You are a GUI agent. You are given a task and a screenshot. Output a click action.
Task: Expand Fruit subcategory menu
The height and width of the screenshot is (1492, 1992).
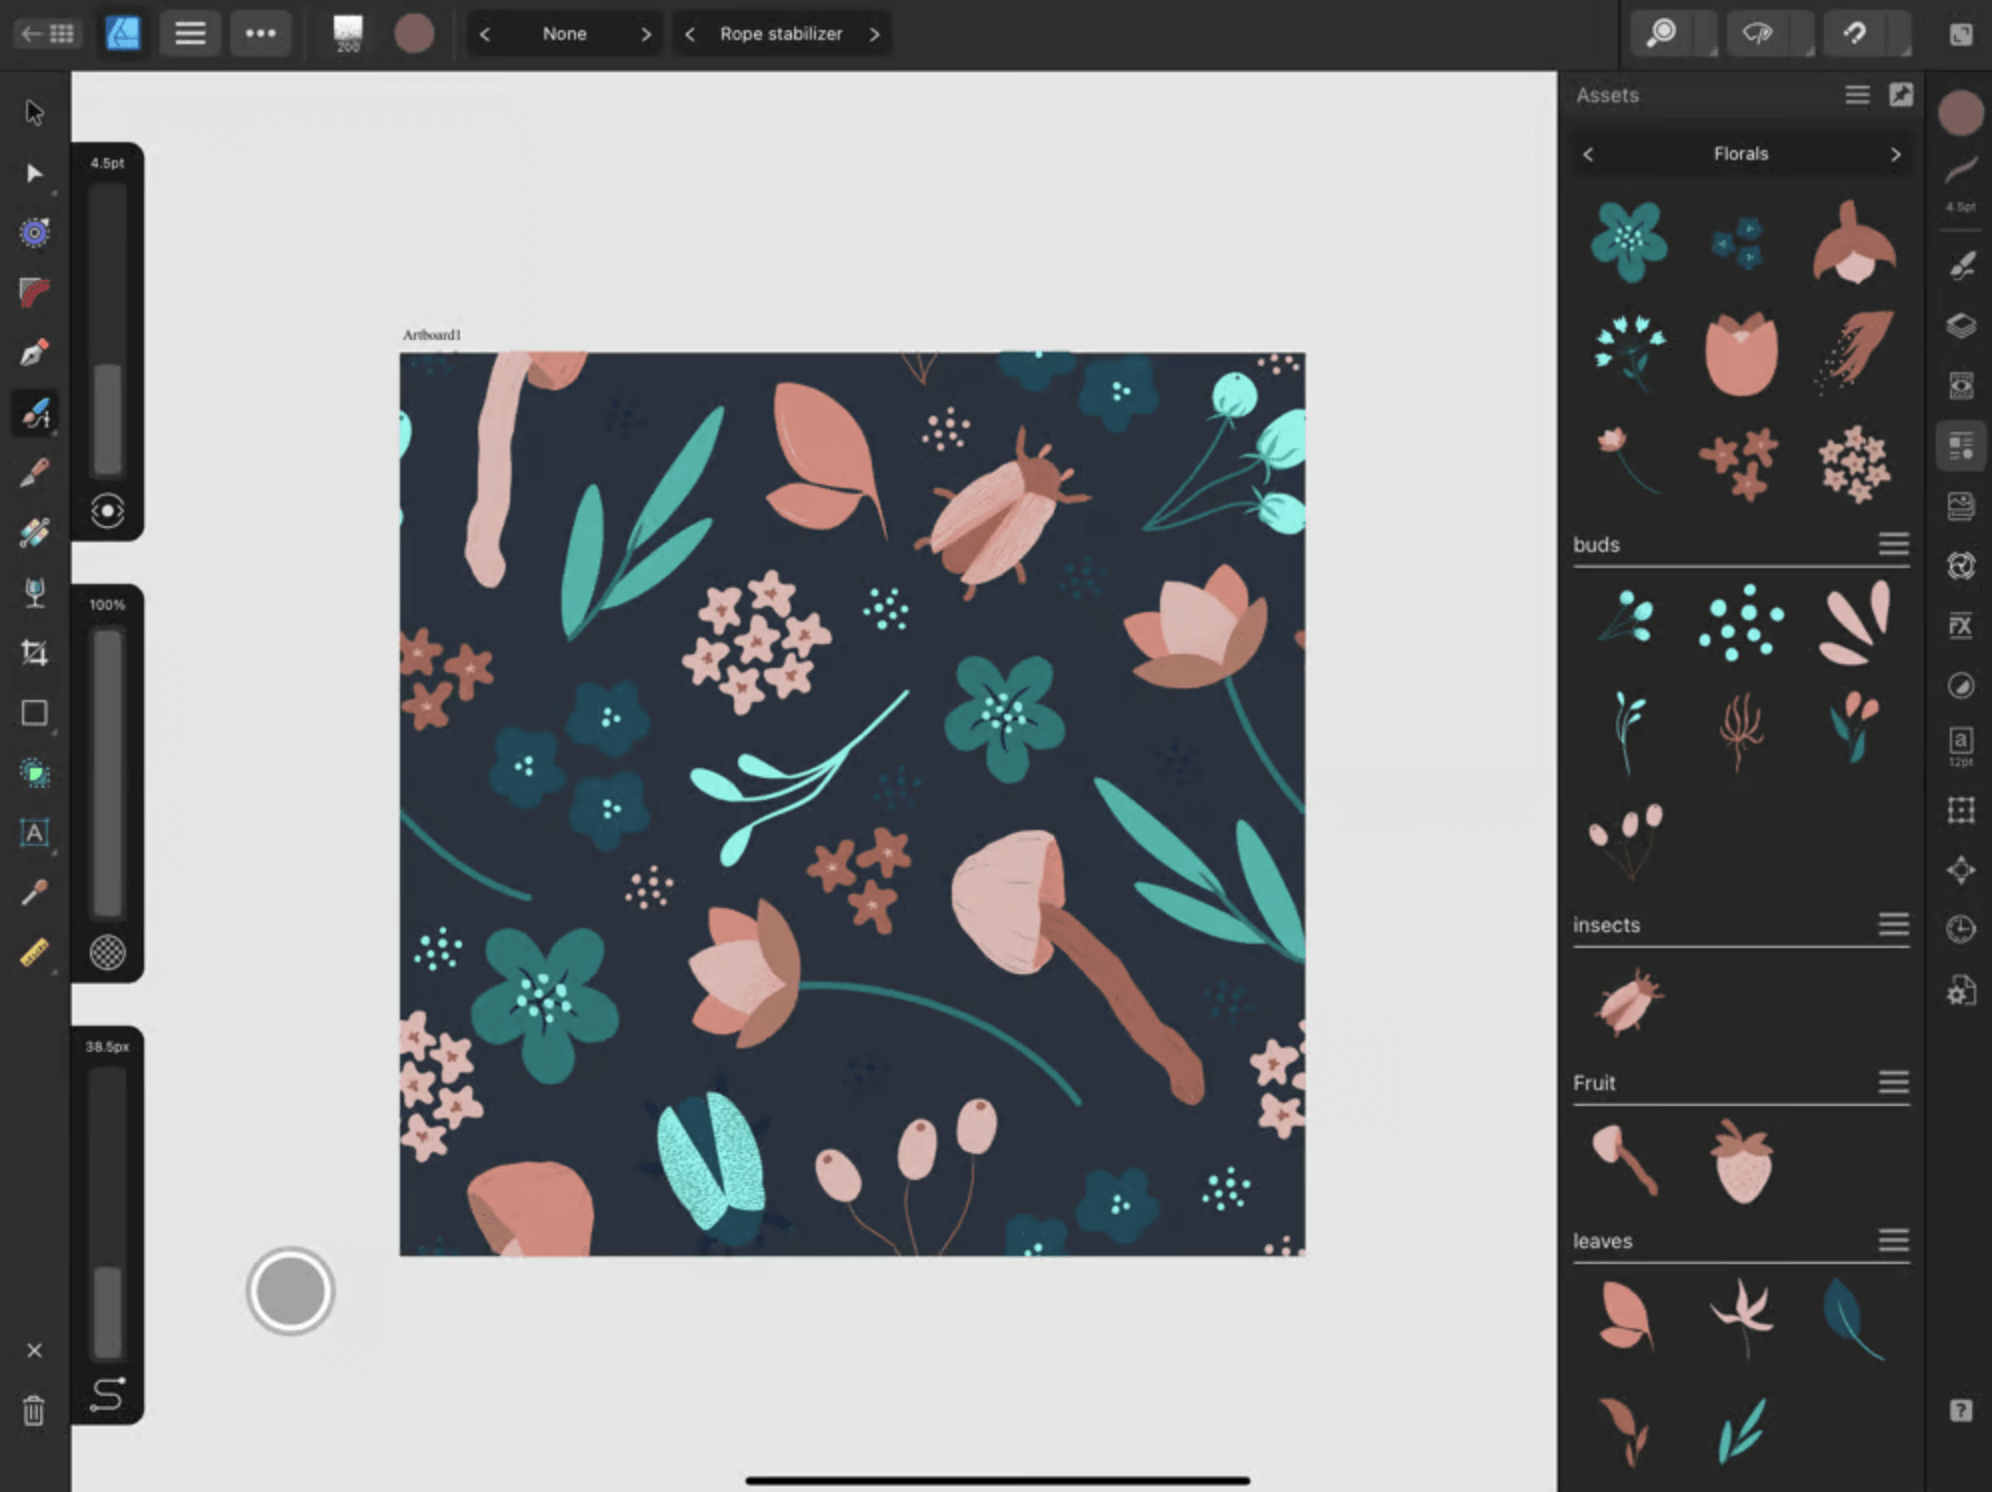(x=1893, y=1082)
